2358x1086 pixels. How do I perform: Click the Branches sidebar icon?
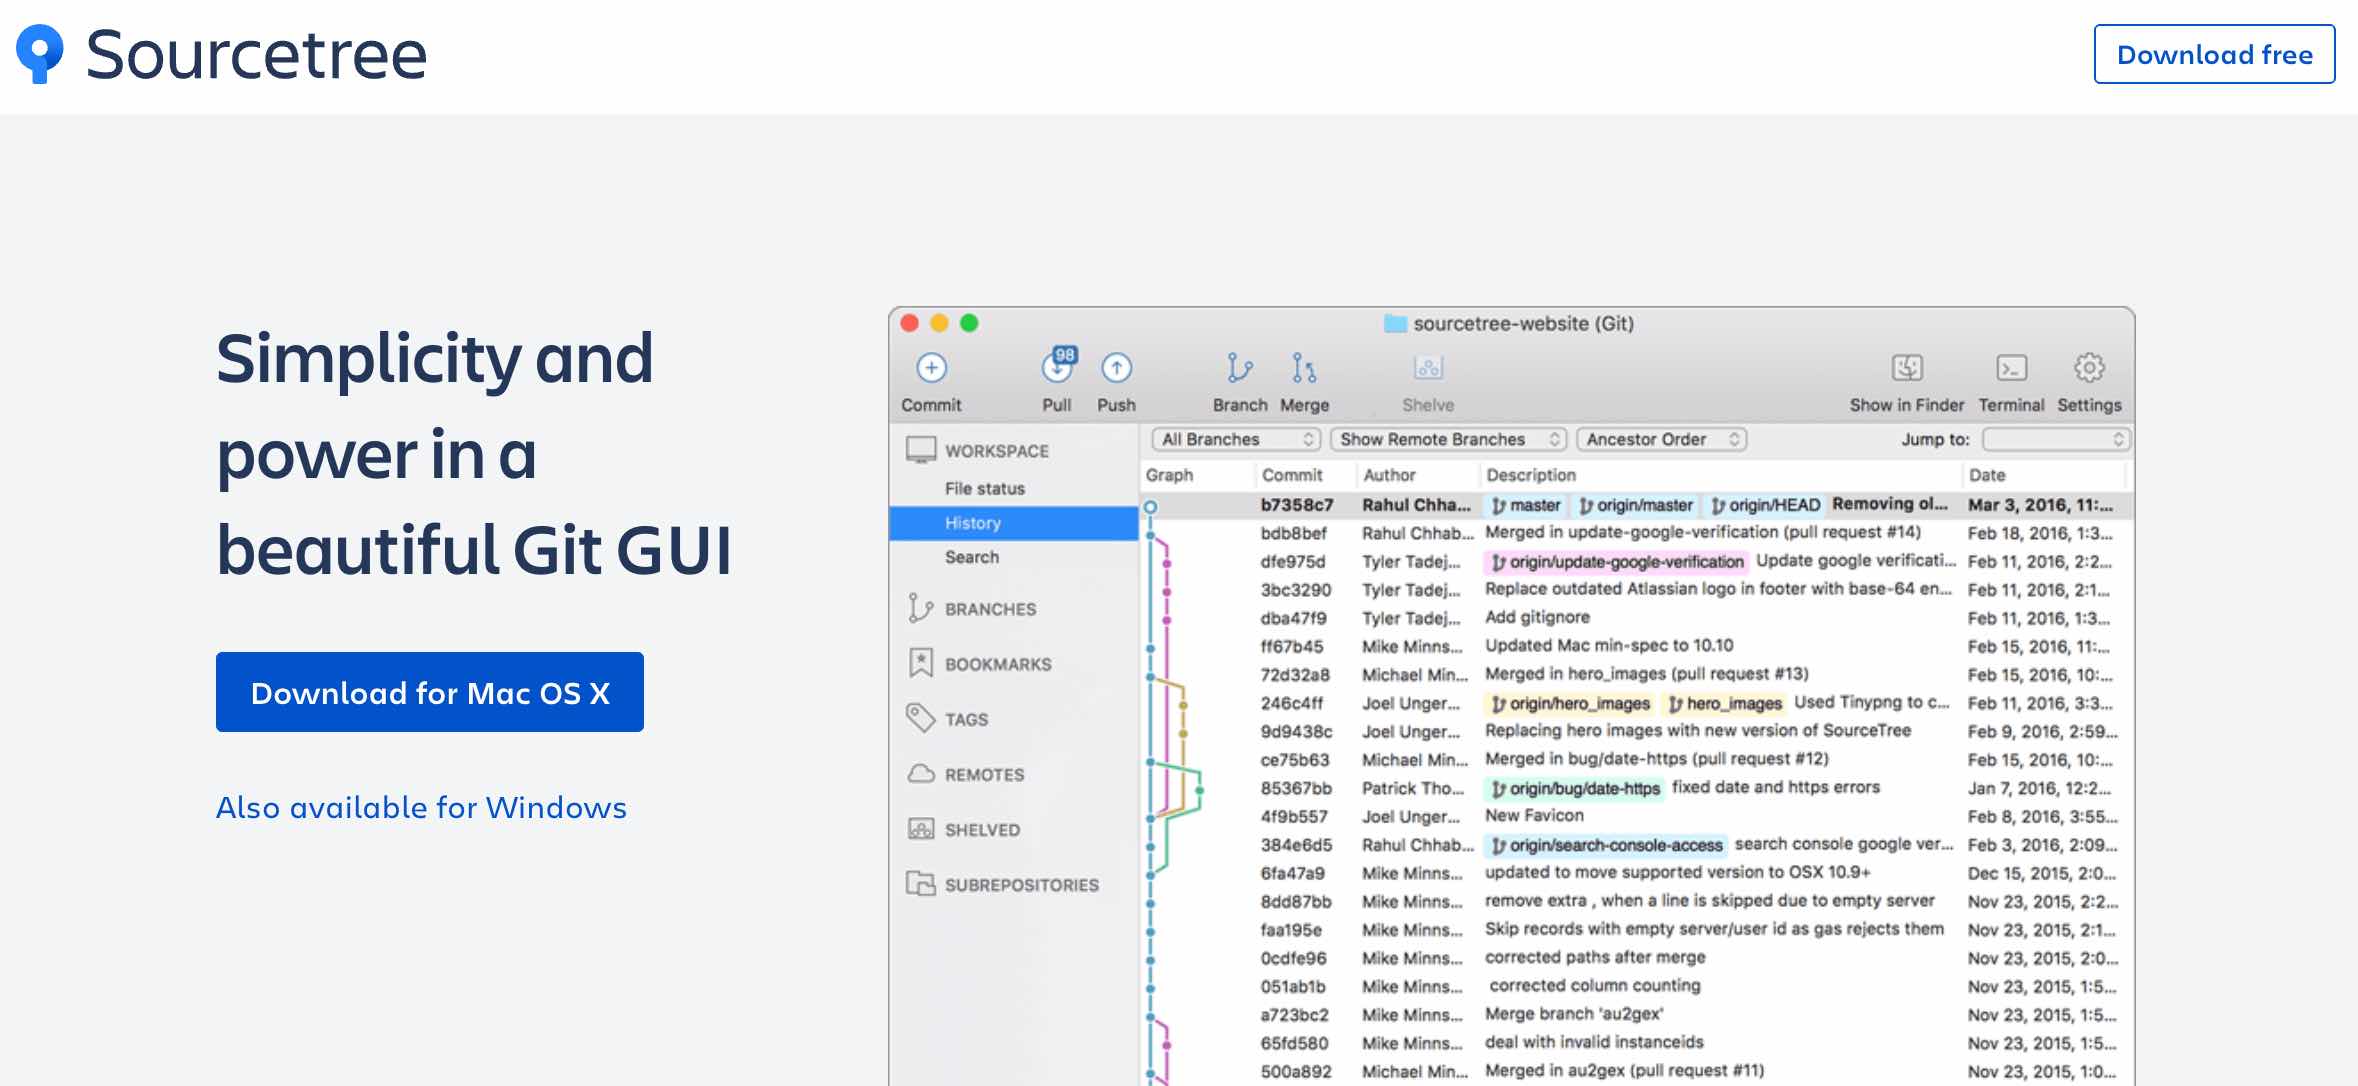point(920,608)
